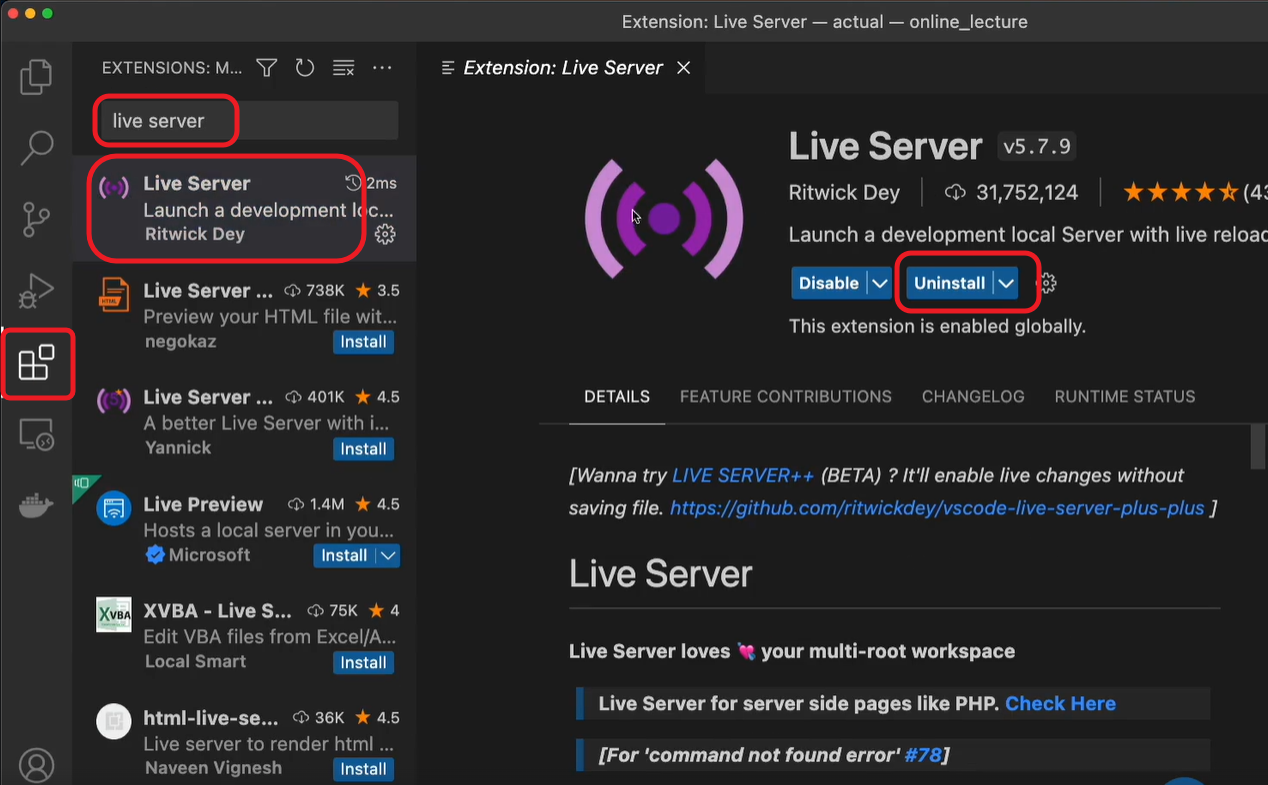Viewport: 1268px width, 785px height.
Task: Expand Live Preview install options dropdown
Action: point(389,555)
